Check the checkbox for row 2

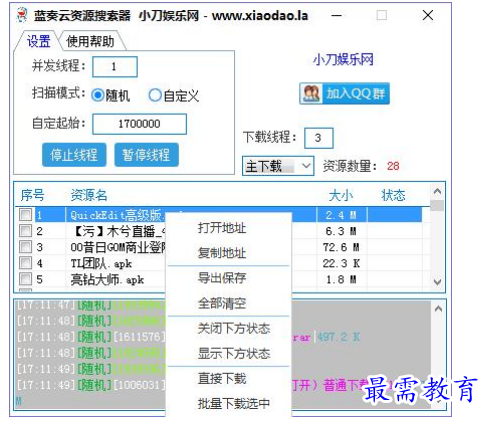[x=26, y=231]
